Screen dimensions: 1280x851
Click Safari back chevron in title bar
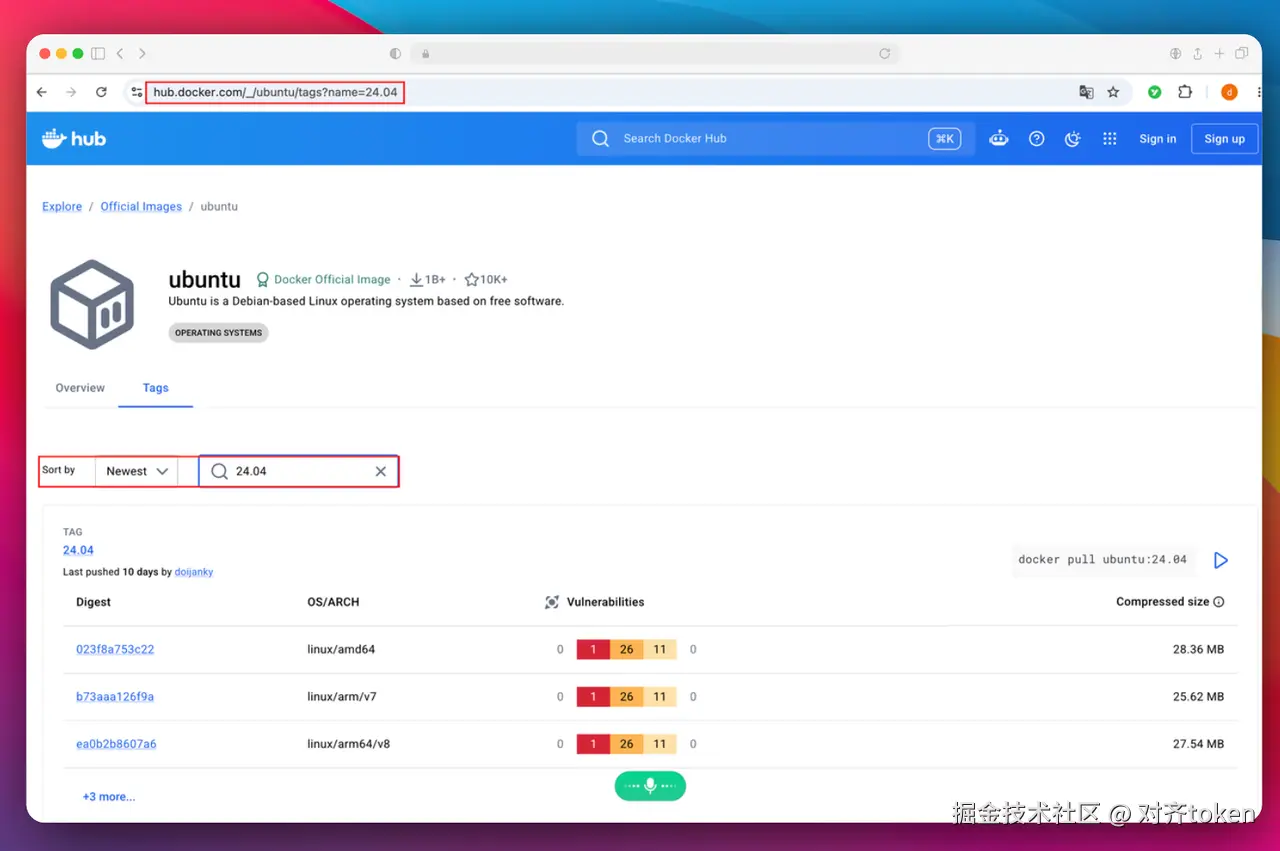coord(120,53)
